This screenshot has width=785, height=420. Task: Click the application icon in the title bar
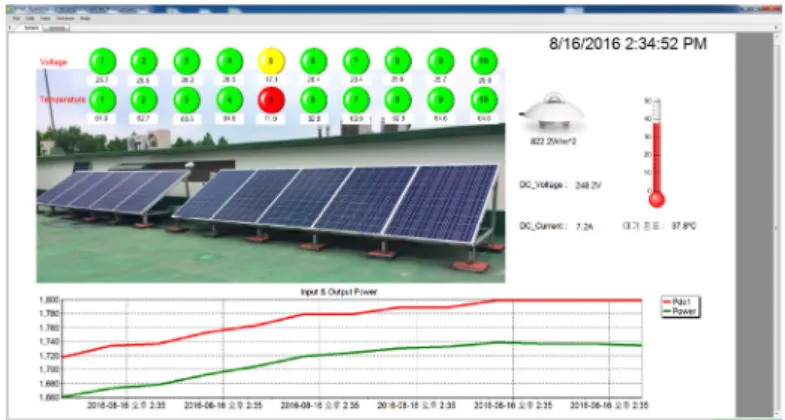pos(10,9)
